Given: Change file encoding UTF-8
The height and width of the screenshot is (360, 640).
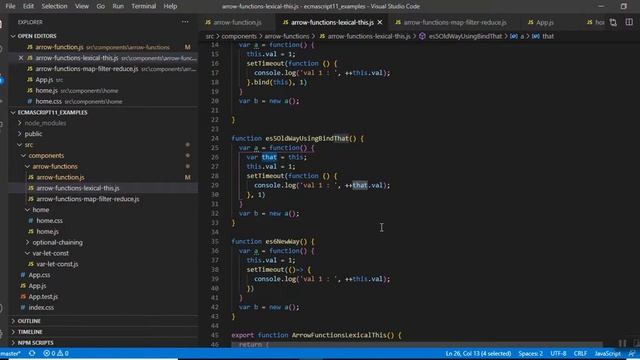Looking at the screenshot, I should [x=558, y=353].
